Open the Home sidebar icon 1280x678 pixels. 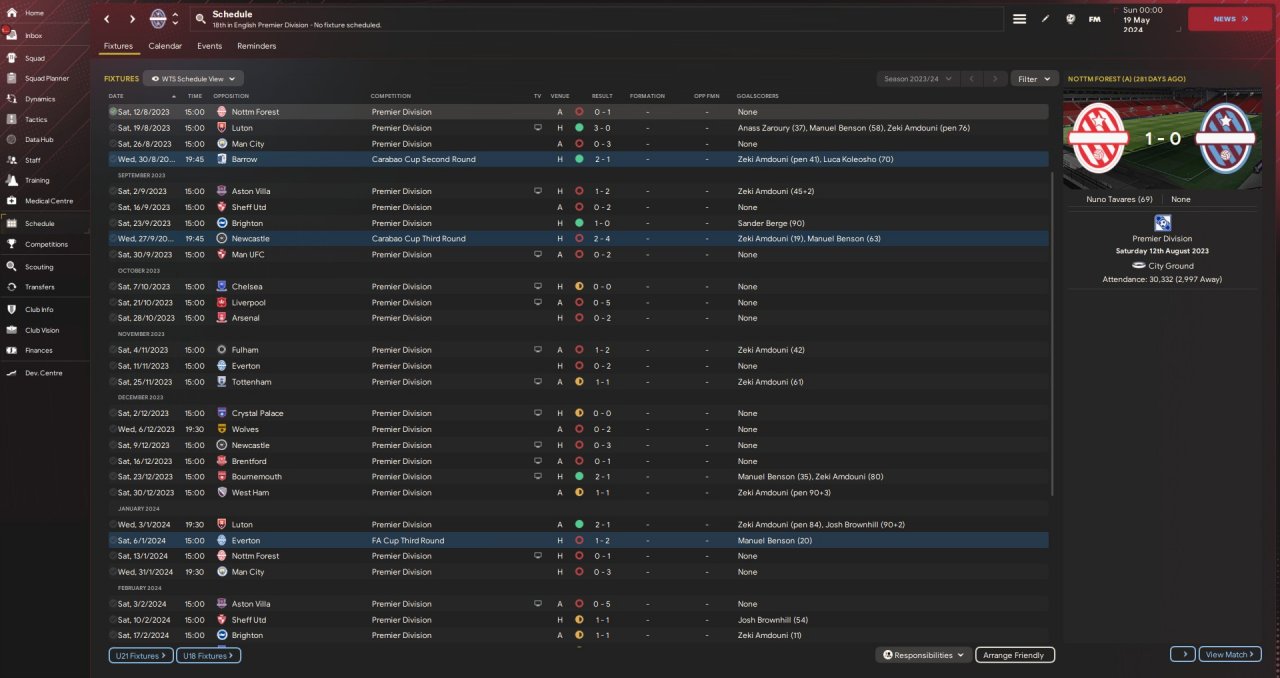click(x=12, y=13)
